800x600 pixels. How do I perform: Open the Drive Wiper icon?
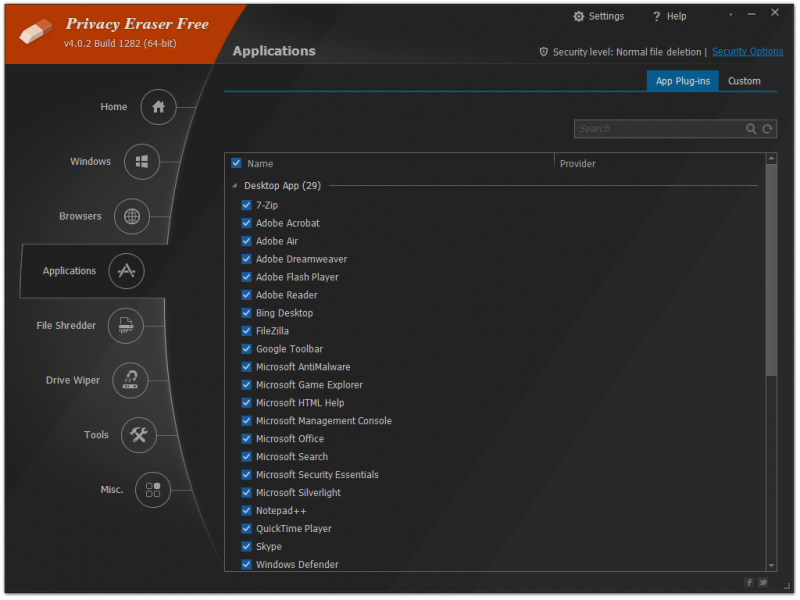(130, 380)
